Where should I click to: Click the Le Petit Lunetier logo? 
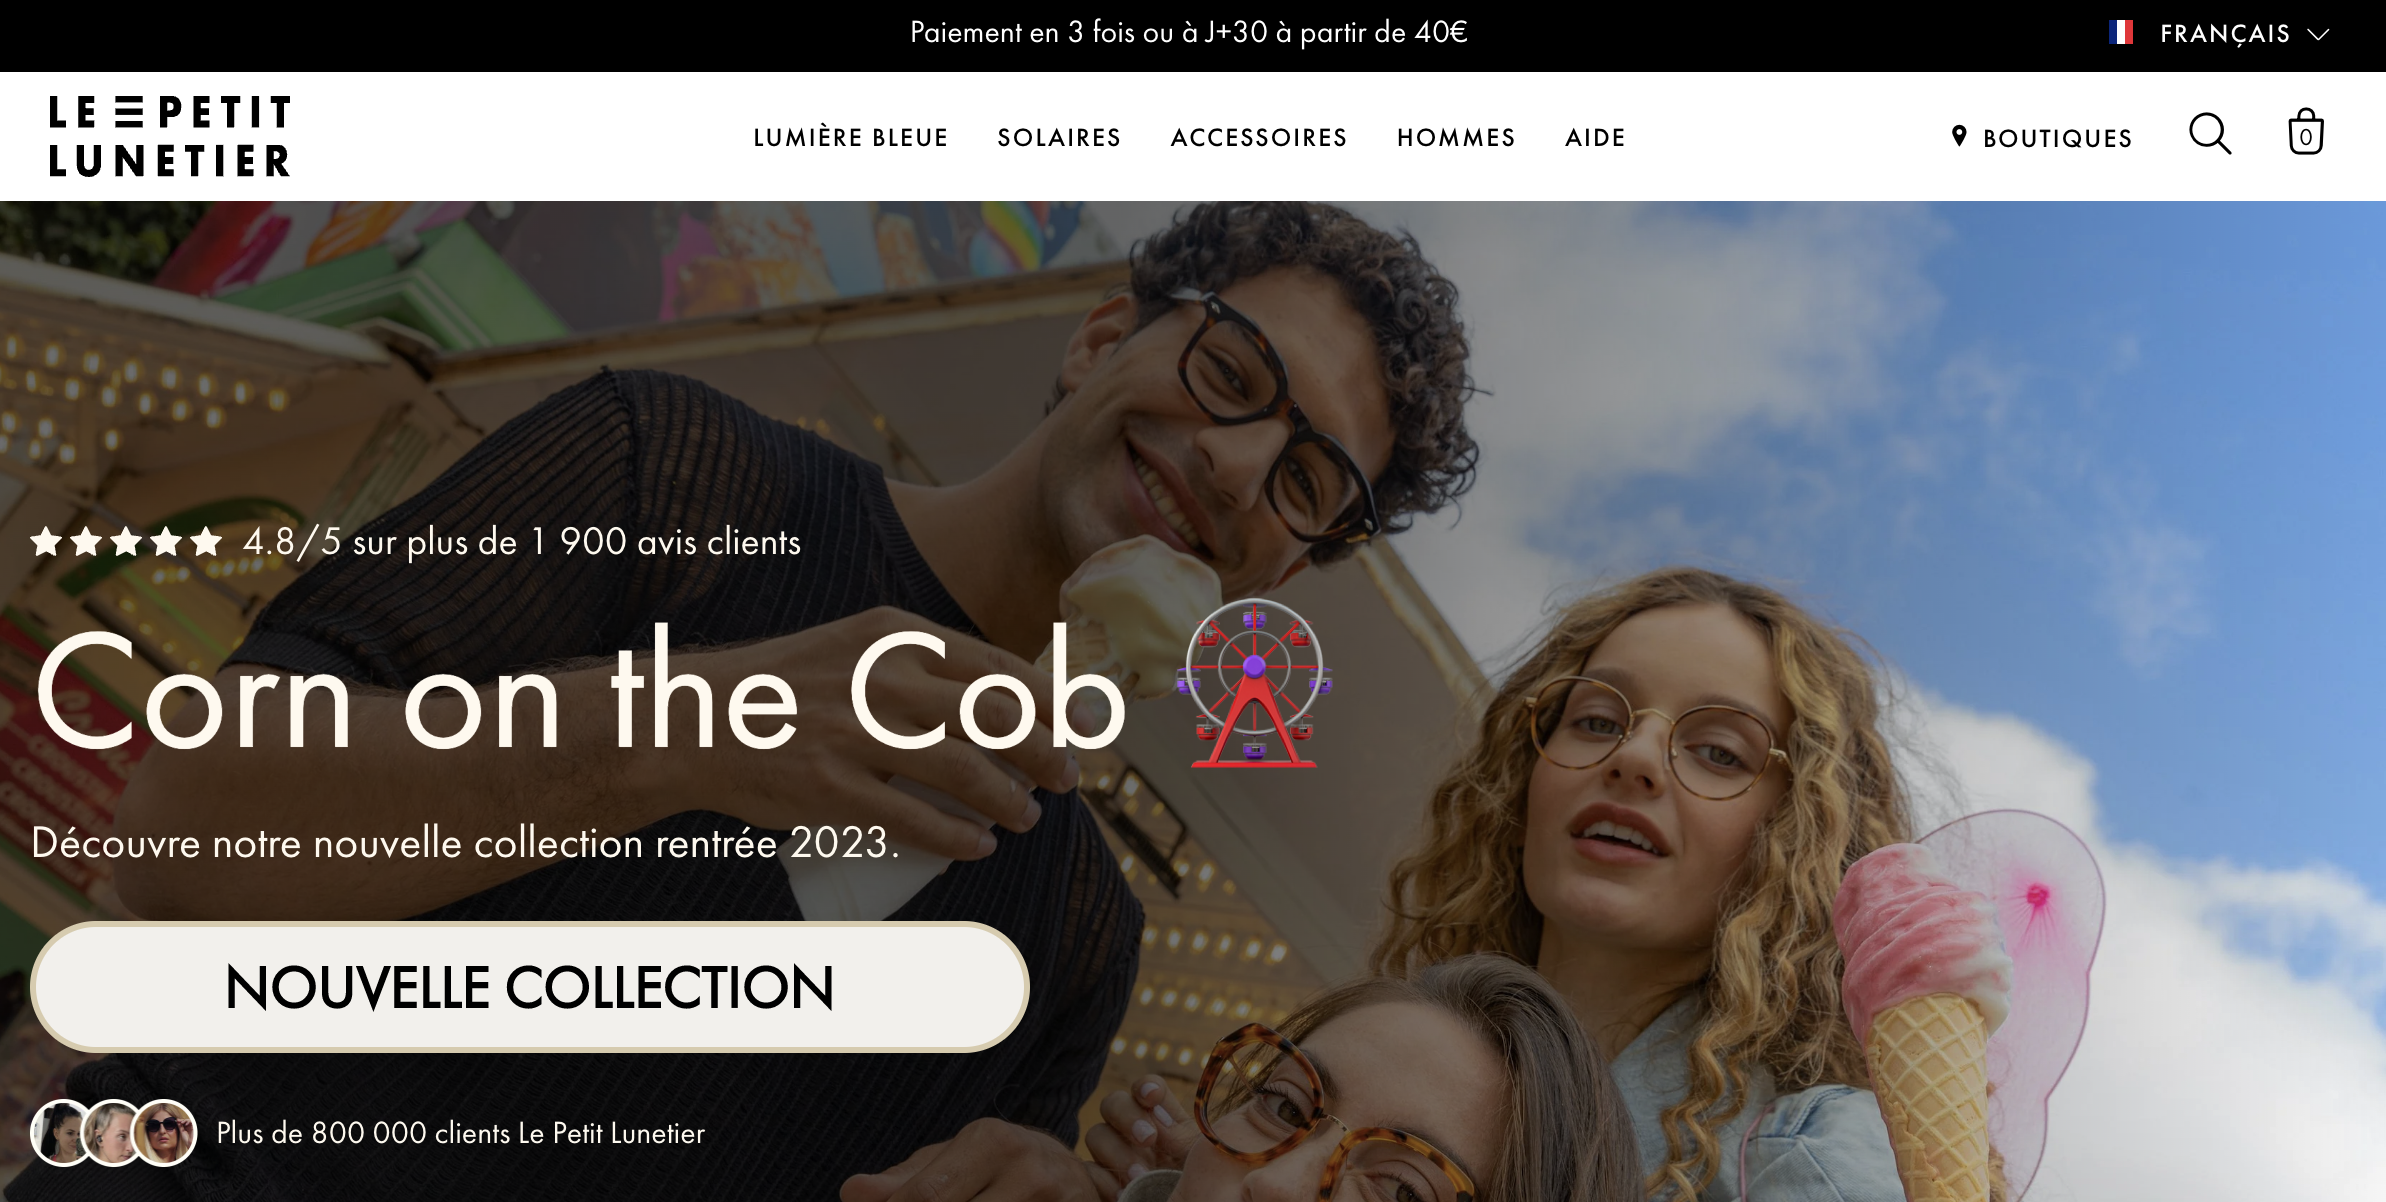tap(170, 136)
